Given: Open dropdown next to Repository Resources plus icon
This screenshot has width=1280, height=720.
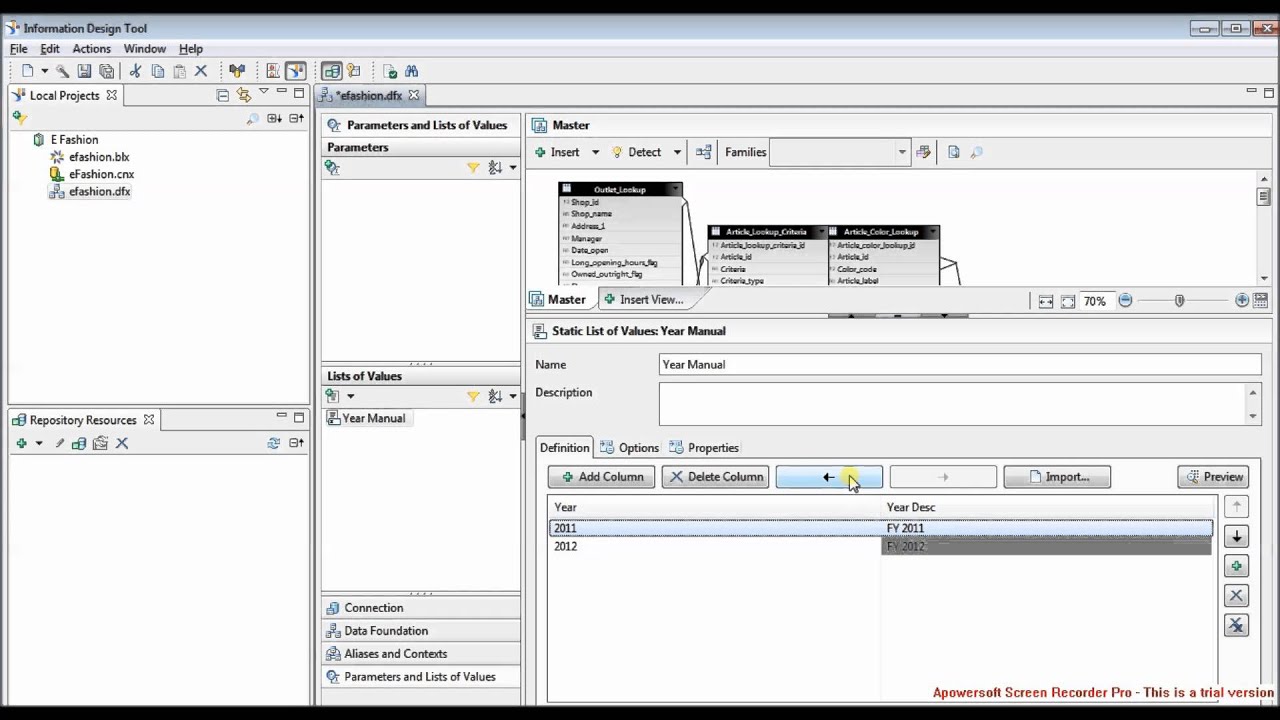Looking at the screenshot, I should coord(39,443).
